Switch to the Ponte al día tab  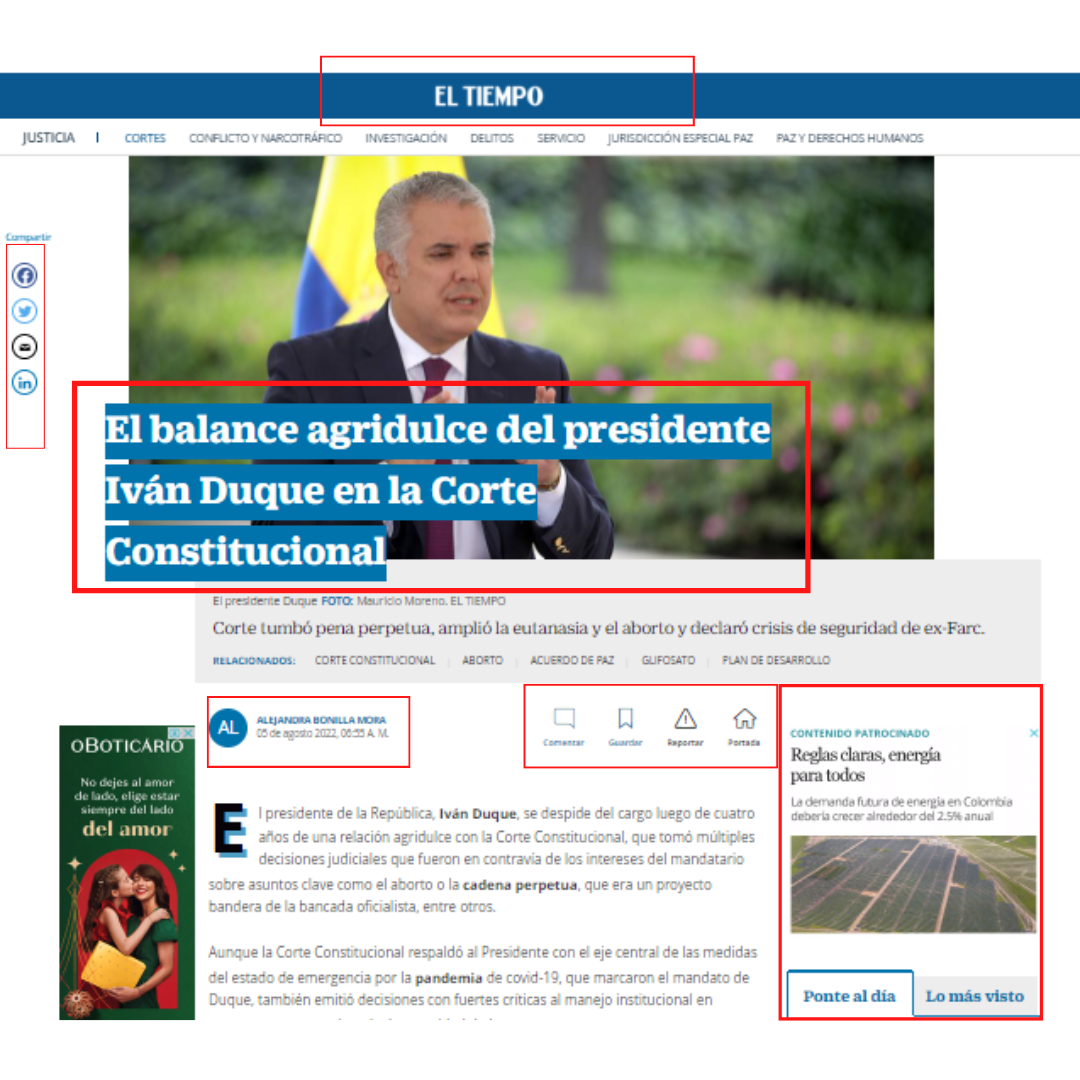pyautogui.click(x=850, y=995)
